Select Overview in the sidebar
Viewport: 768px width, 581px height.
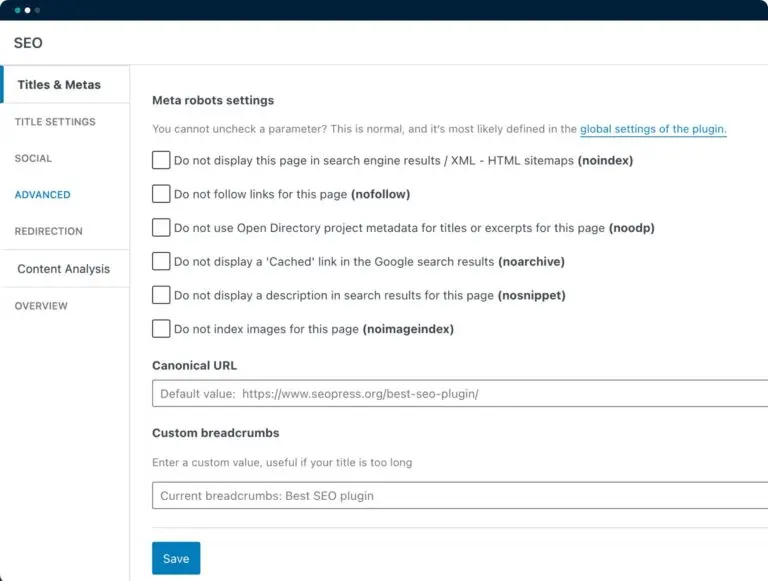[41, 306]
